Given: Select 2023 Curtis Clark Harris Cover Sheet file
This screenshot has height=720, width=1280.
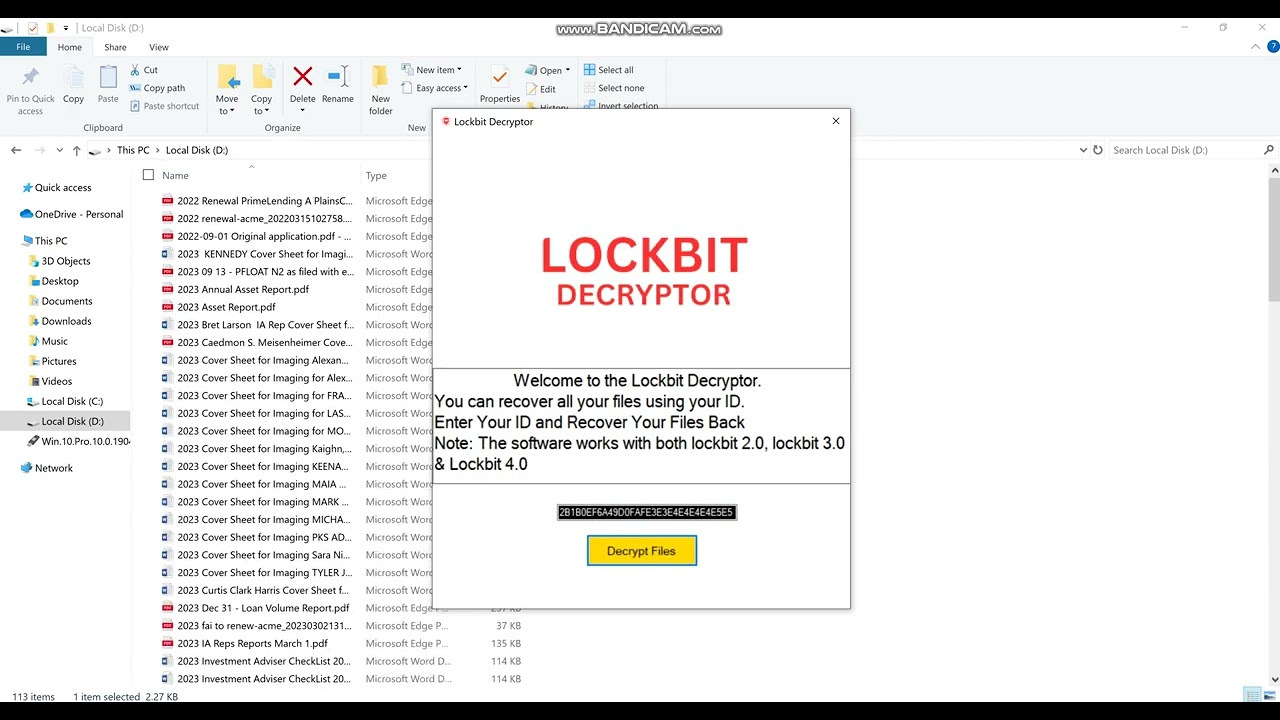Looking at the screenshot, I should (263, 590).
